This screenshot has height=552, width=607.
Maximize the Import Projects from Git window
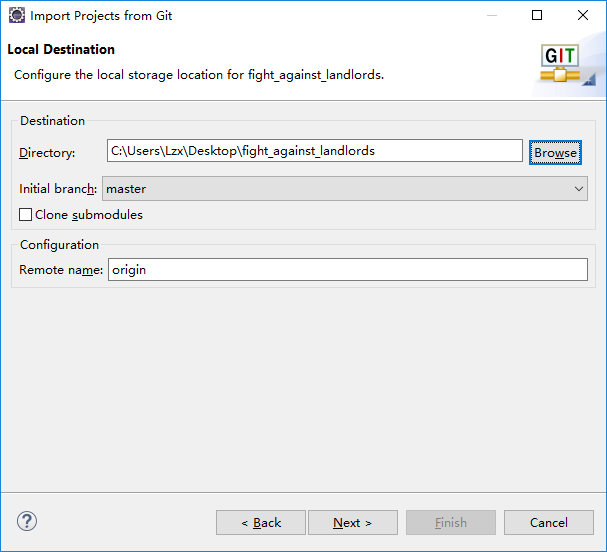pos(537,15)
